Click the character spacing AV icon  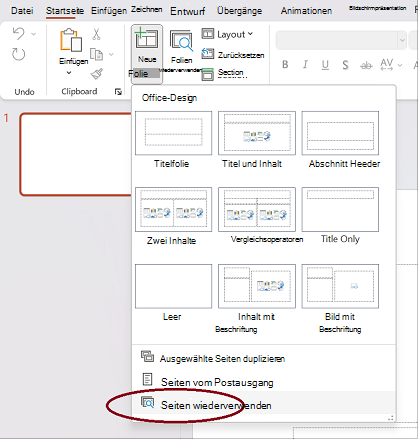point(387,64)
